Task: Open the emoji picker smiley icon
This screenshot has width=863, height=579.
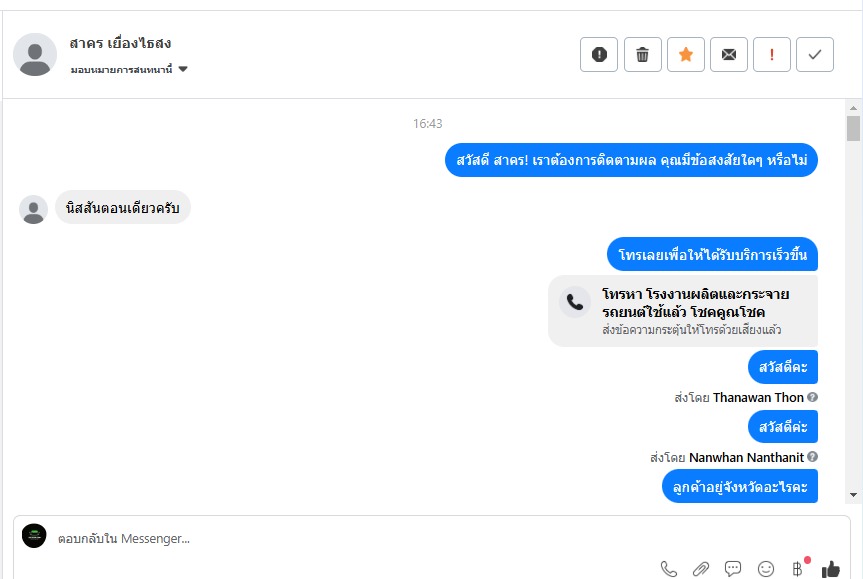Action: pyautogui.click(x=766, y=569)
